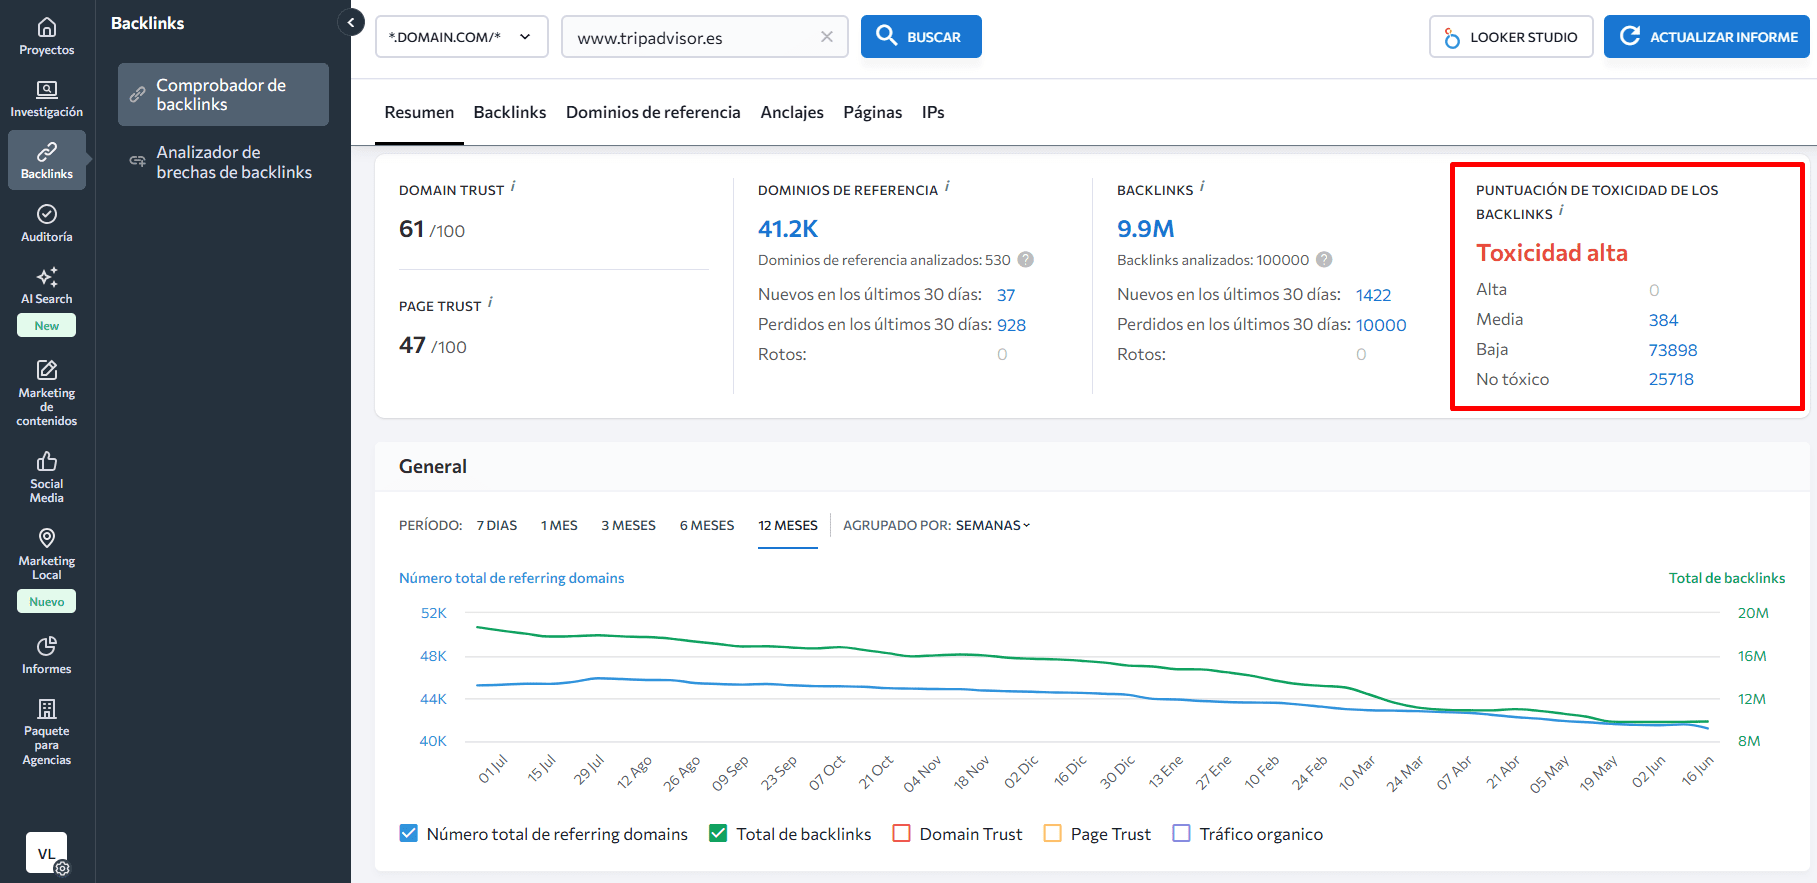Open Auditoría from the sidebar
The width and height of the screenshot is (1817, 883).
pyautogui.click(x=47, y=224)
